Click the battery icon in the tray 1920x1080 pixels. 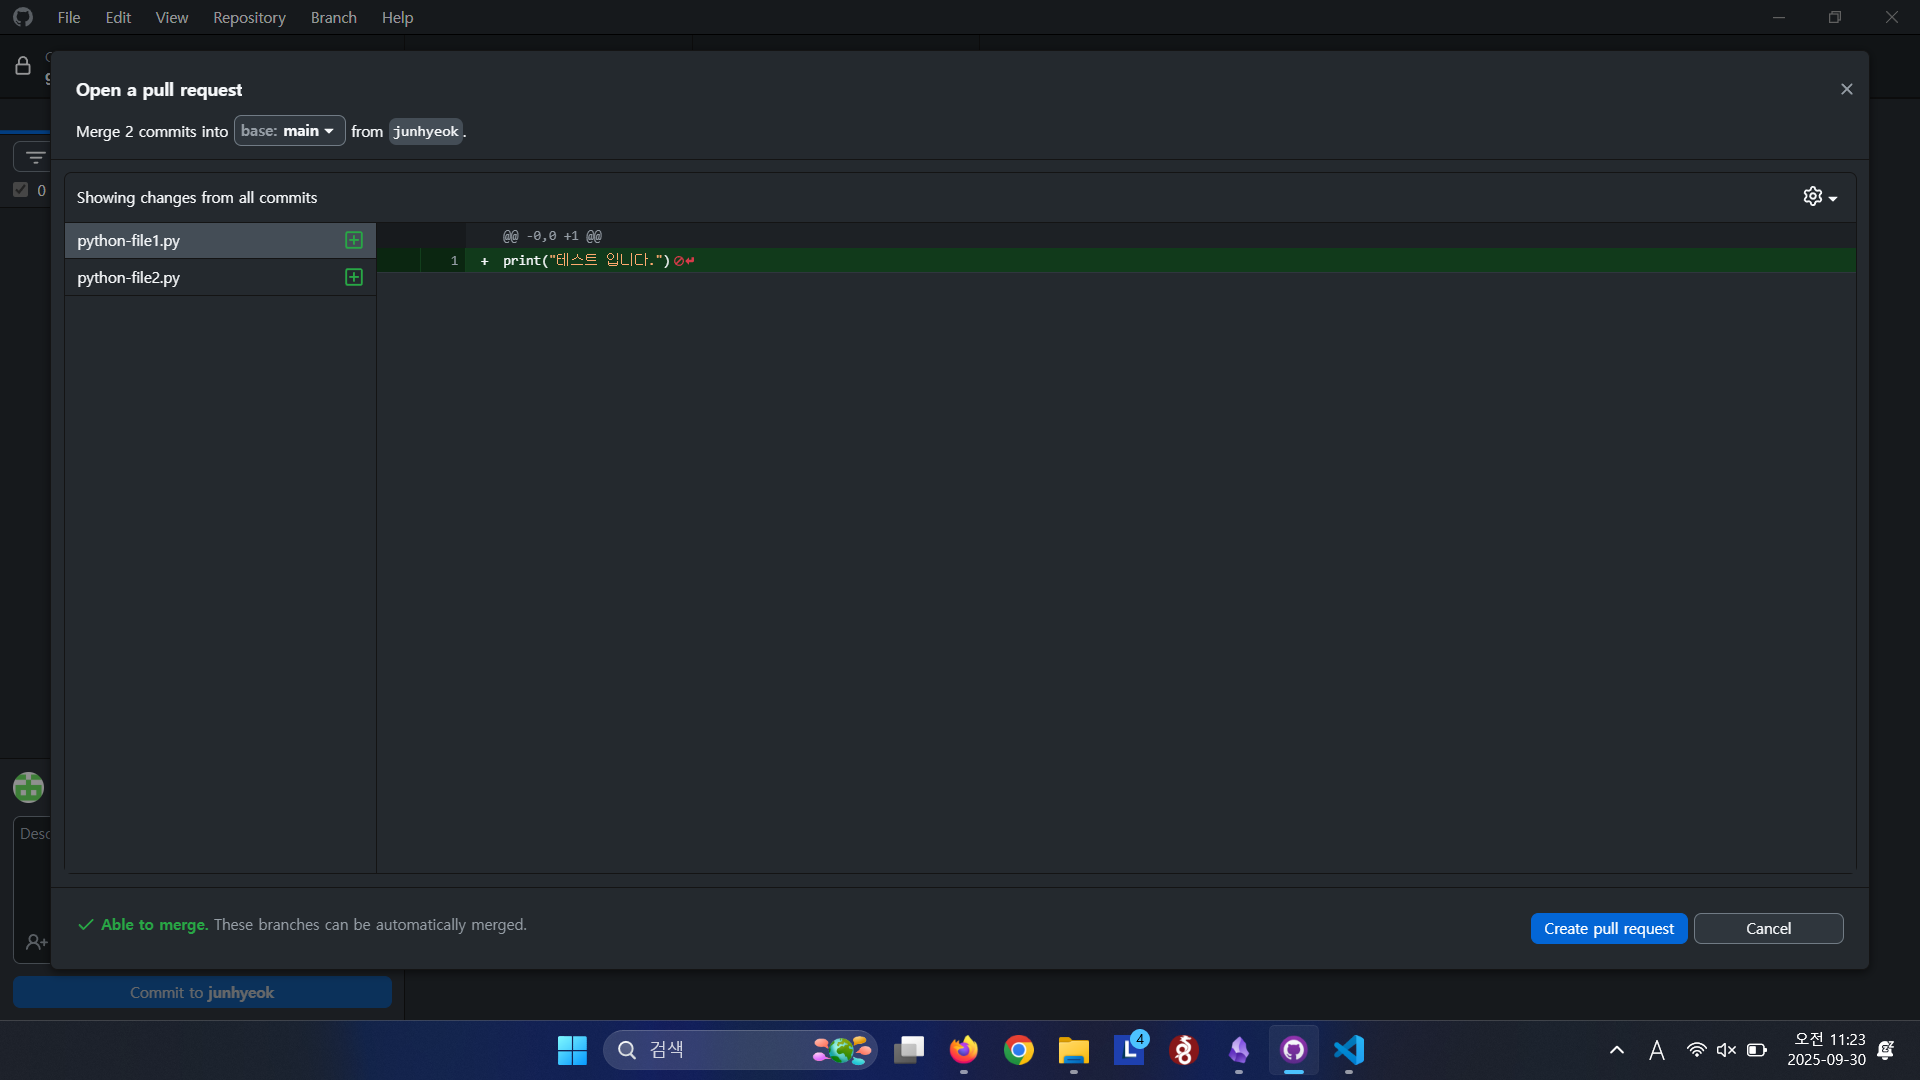pos(1757,1050)
